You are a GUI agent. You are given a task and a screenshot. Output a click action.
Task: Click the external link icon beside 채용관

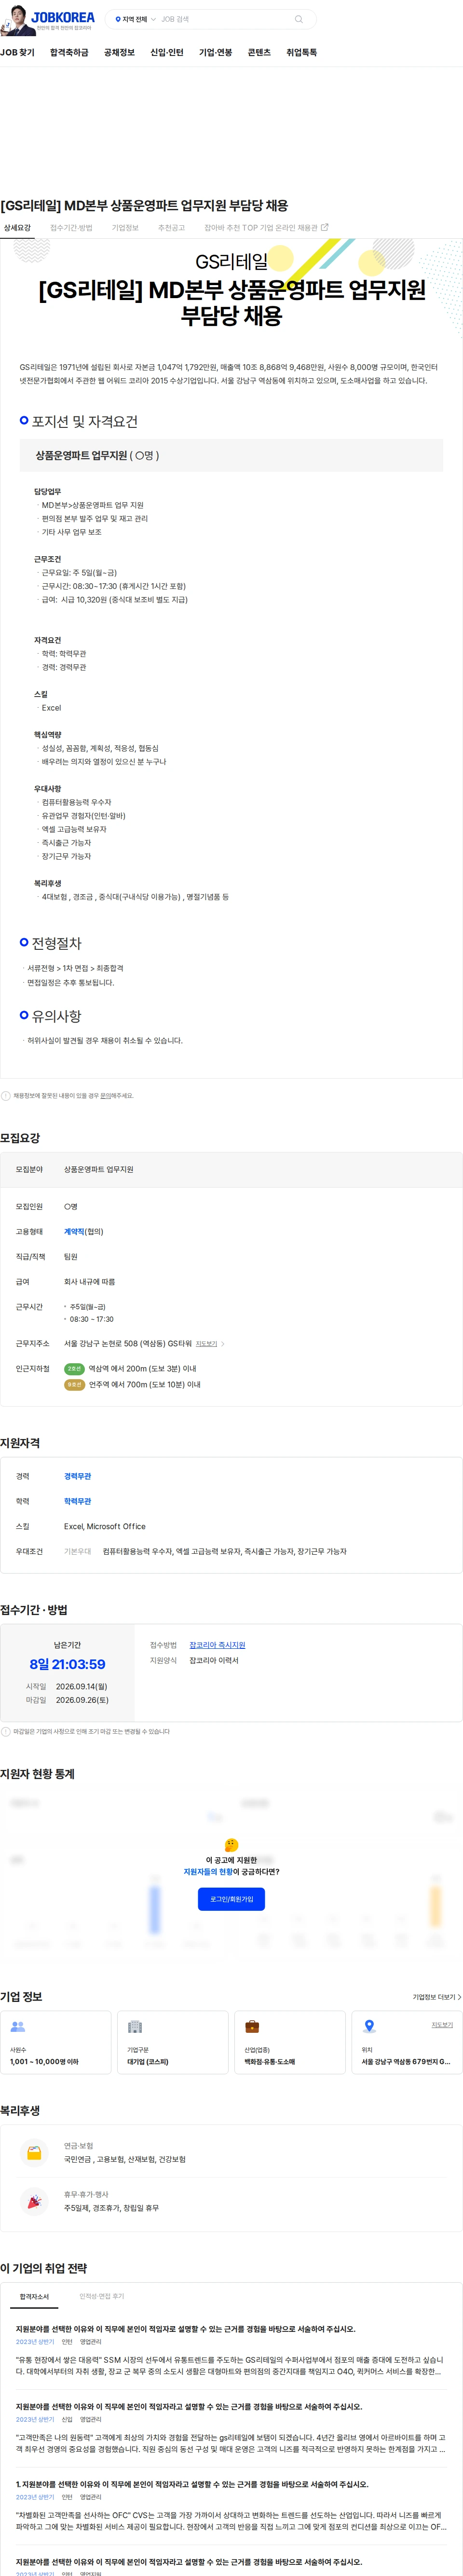[x=324, y=227]
